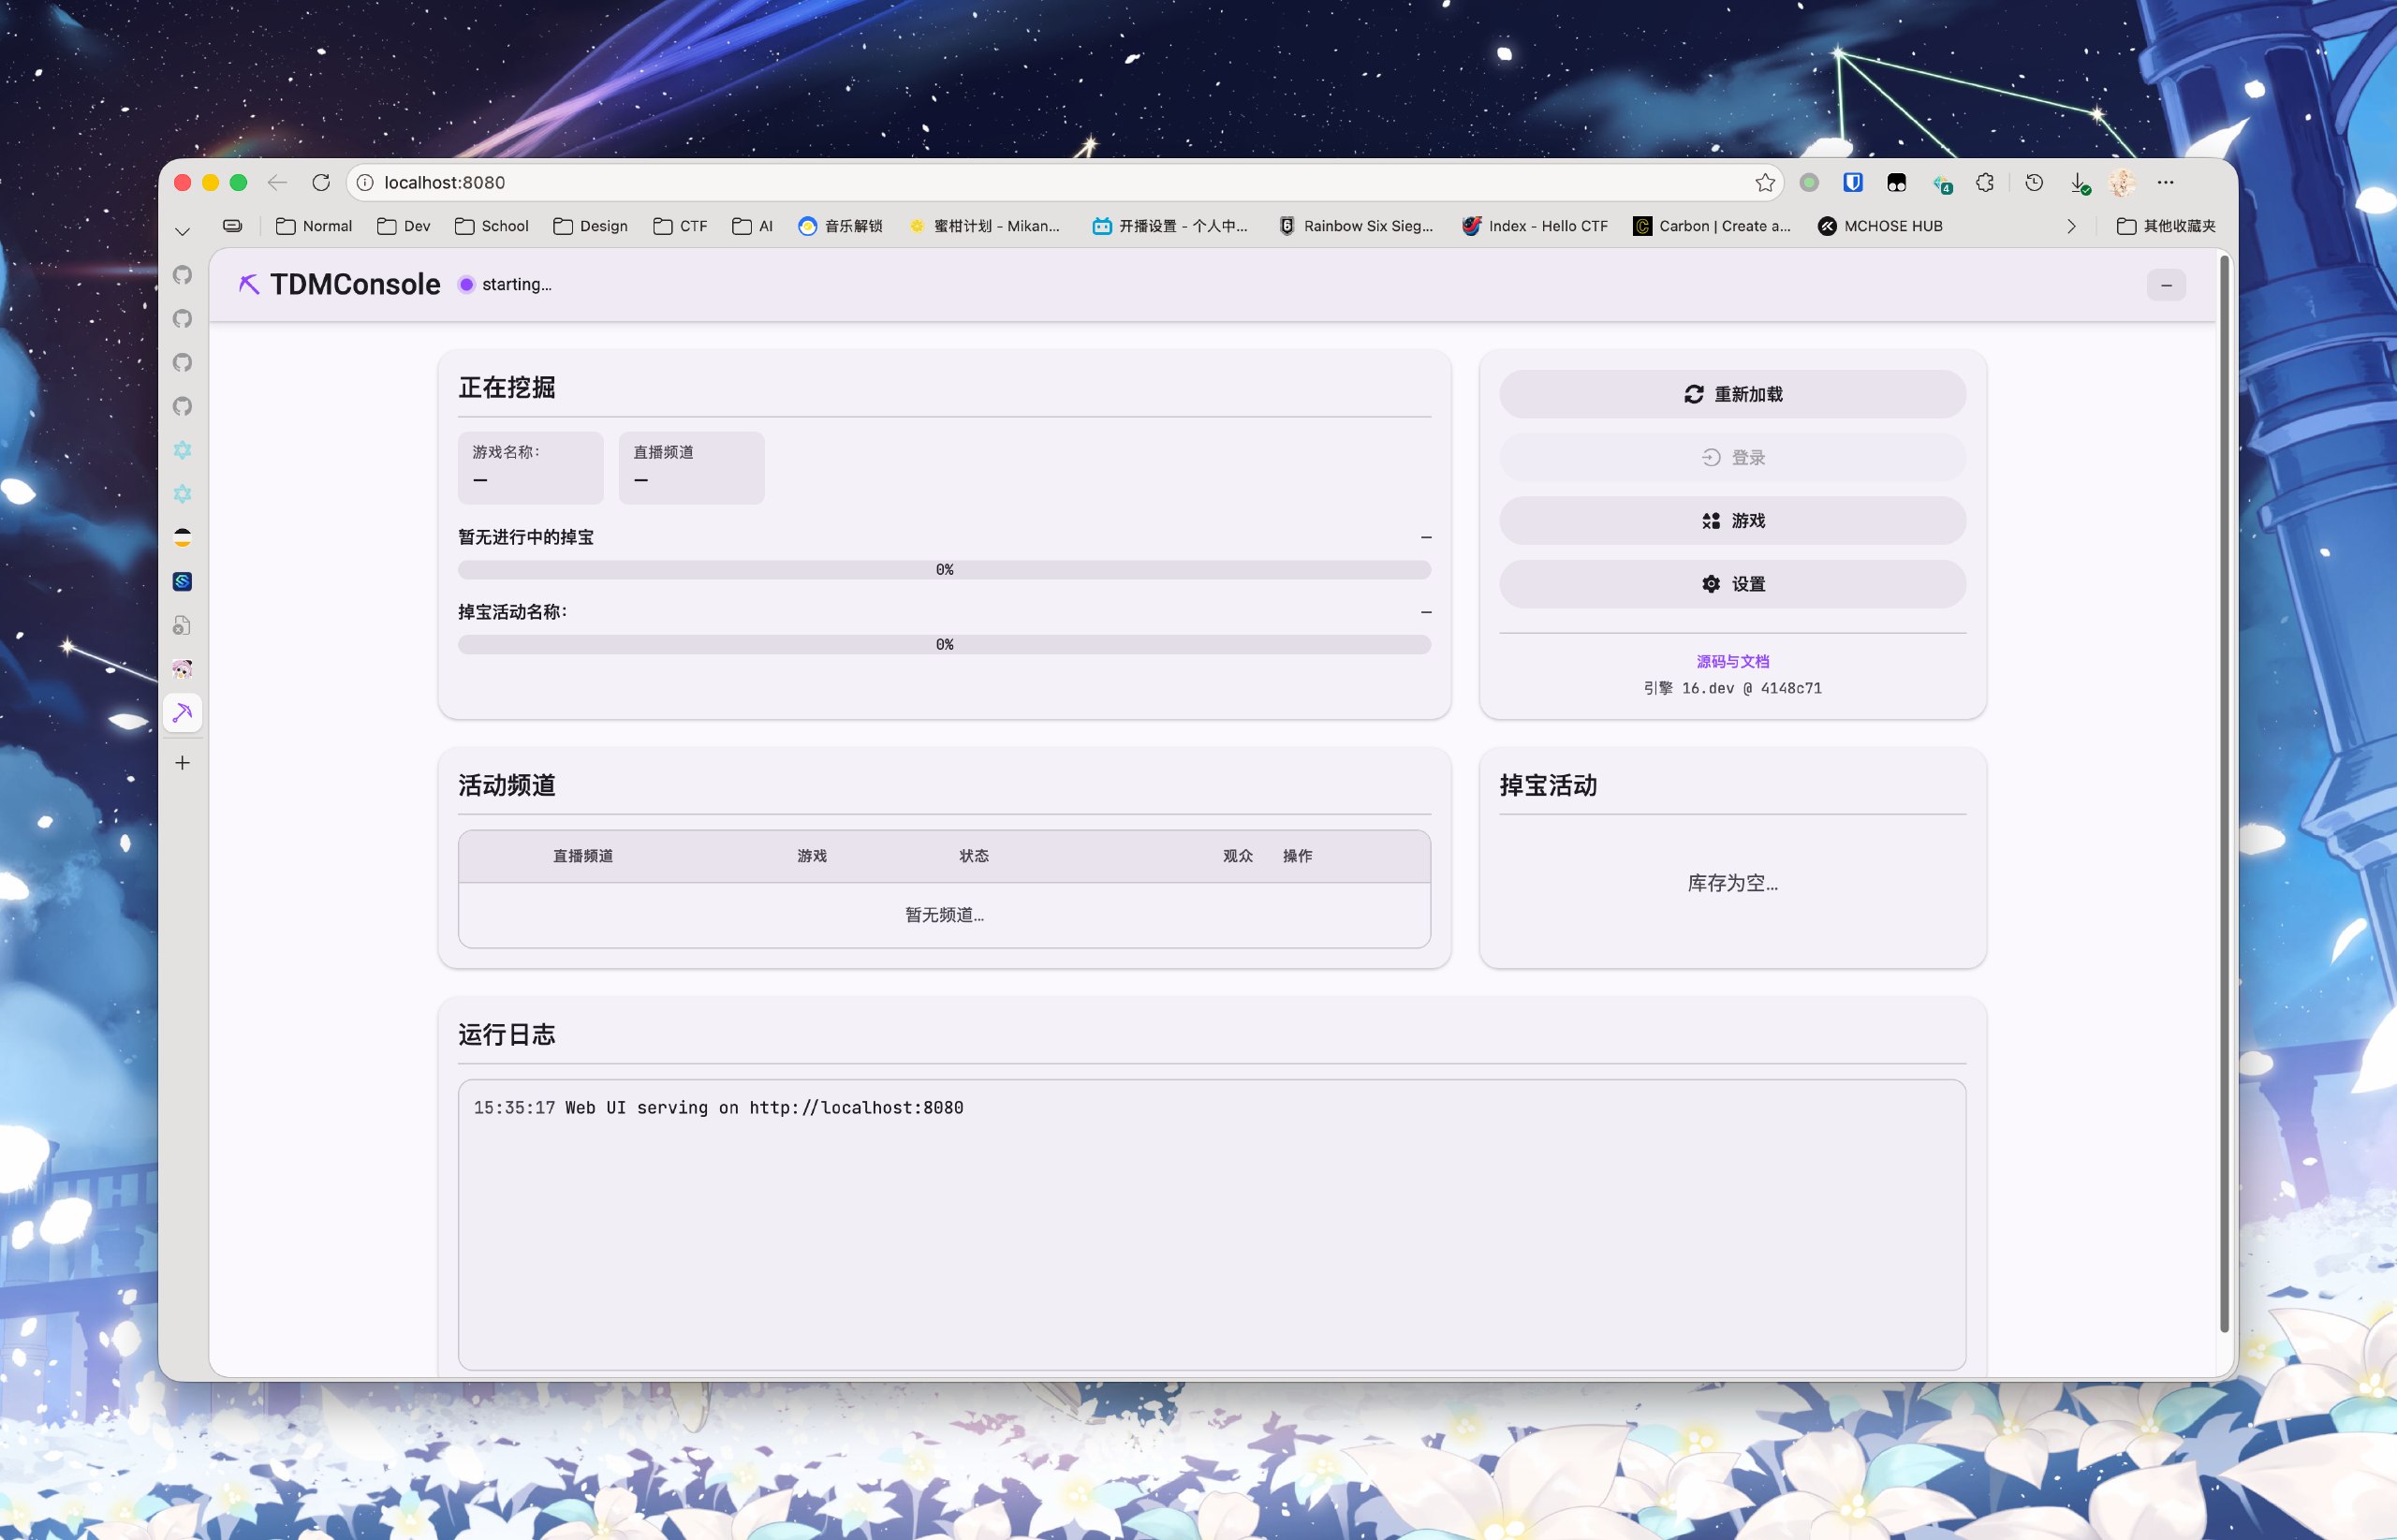Image resolution: width=2397 pixels, height=1540 pixels.
Task: Click the 状态 column header
Action: click(x=974, y=856)
